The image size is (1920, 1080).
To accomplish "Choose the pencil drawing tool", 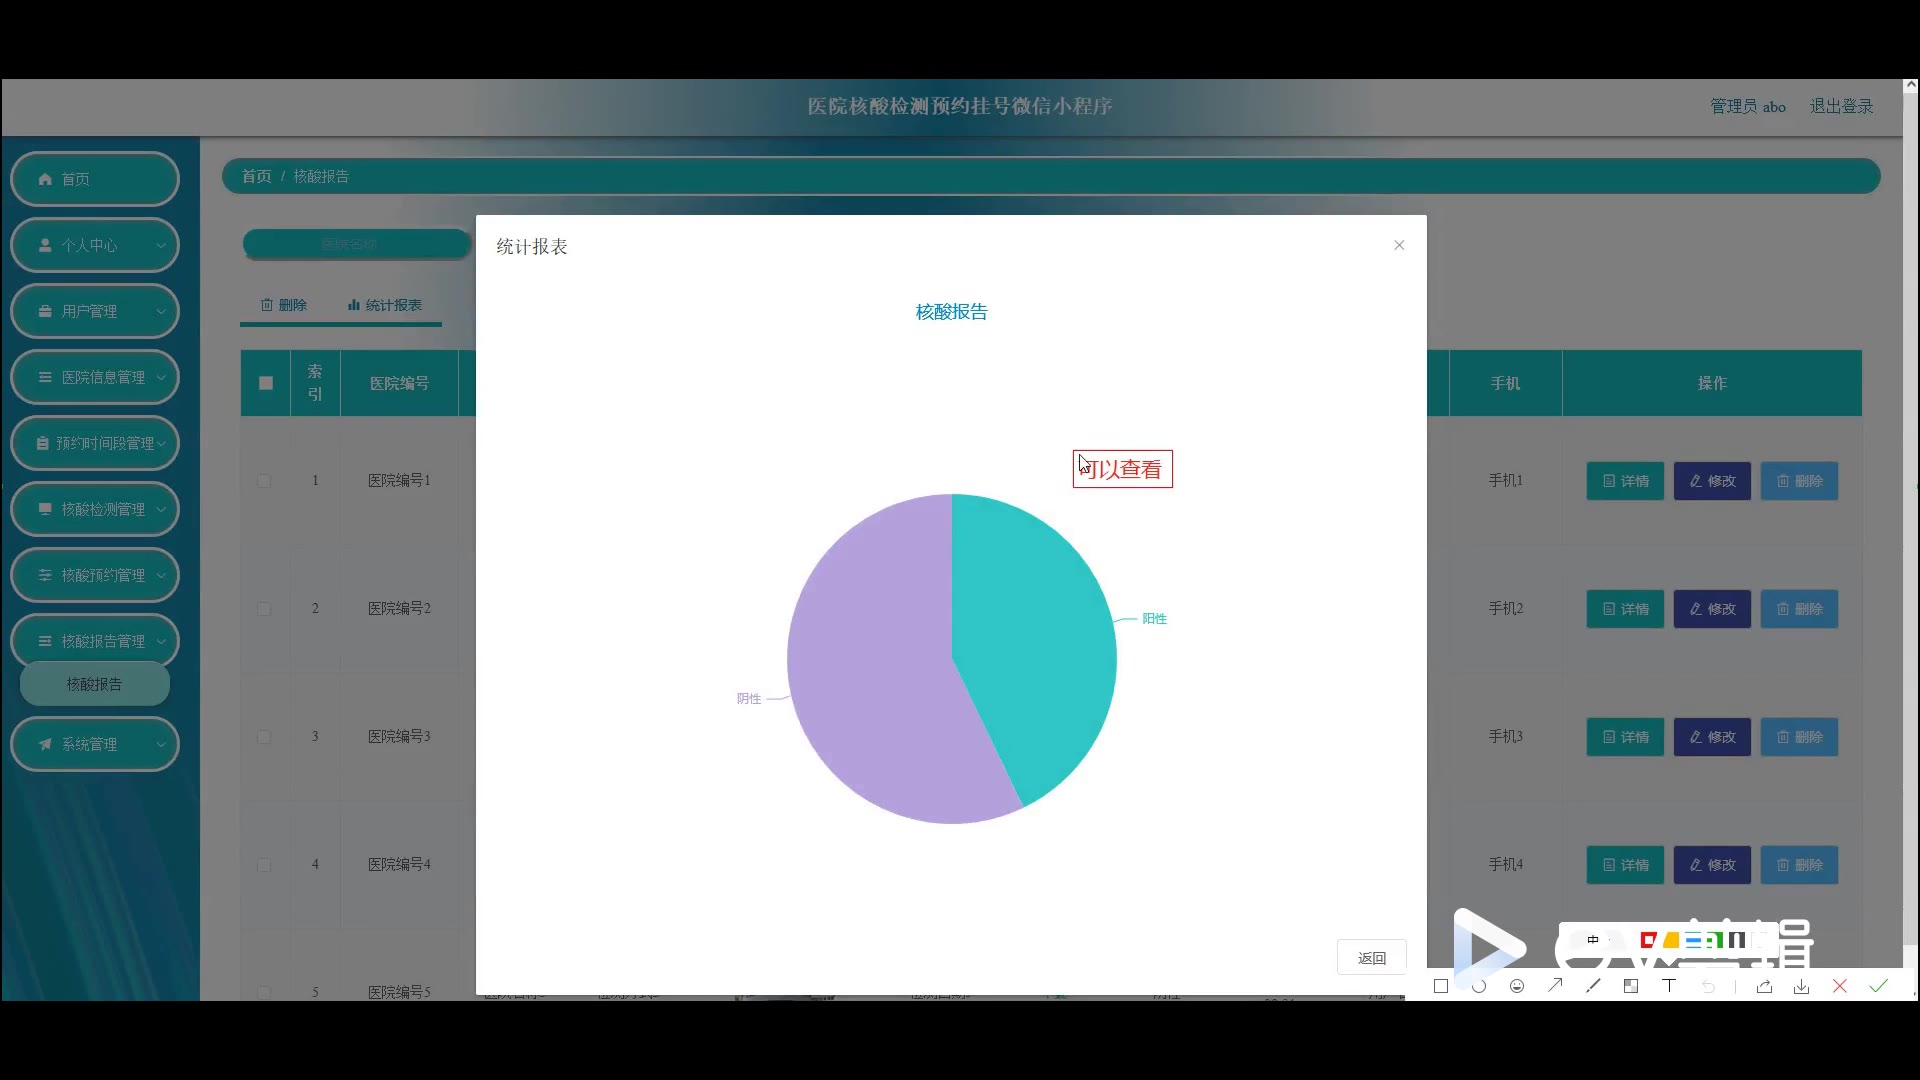I will click(x=1593, y=986).
